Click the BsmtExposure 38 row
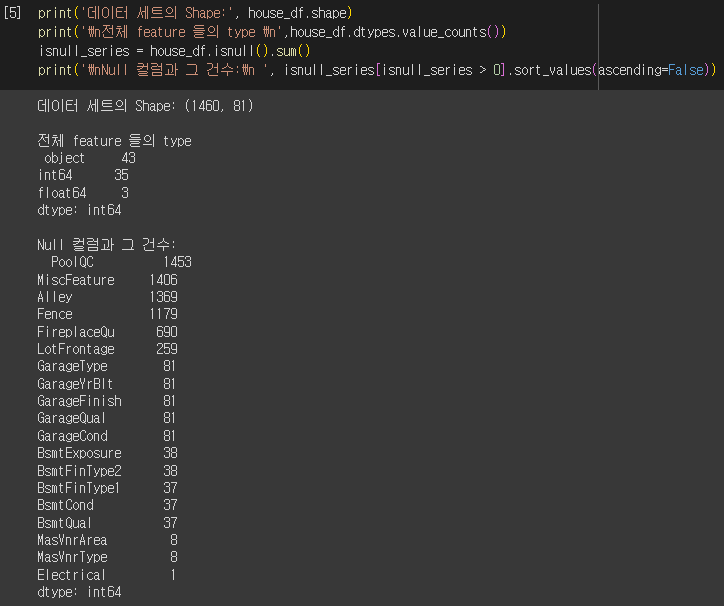This screenshot has width=724, height=606. [108, 453]
